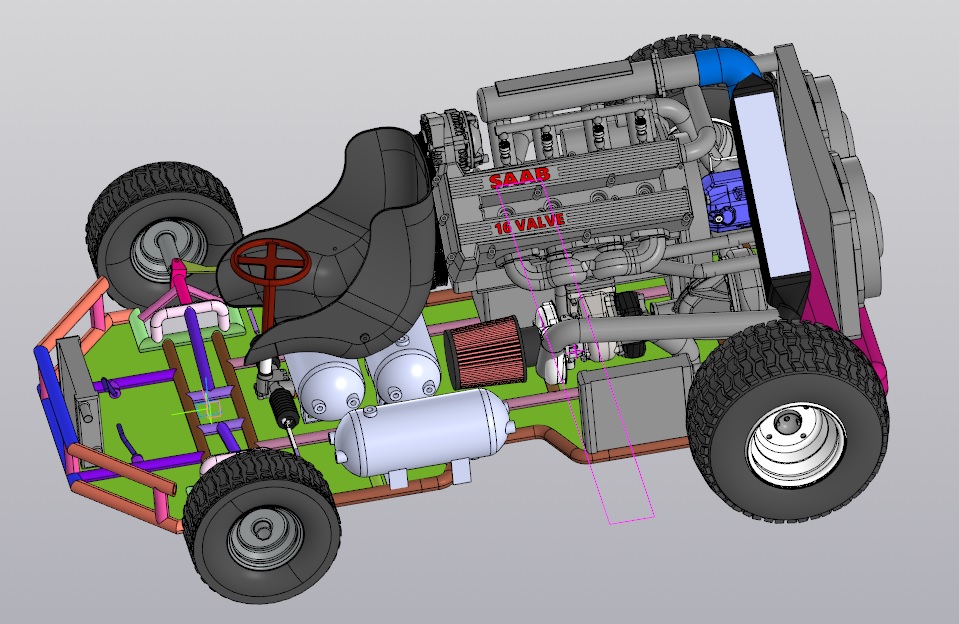Click the red 16 VALVE lettering

(530, 223)
